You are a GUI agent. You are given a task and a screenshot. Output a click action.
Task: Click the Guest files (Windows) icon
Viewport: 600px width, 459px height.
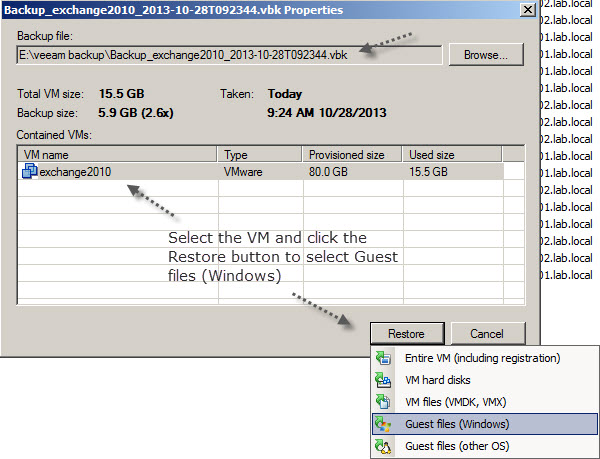click(x=383, y=424)
